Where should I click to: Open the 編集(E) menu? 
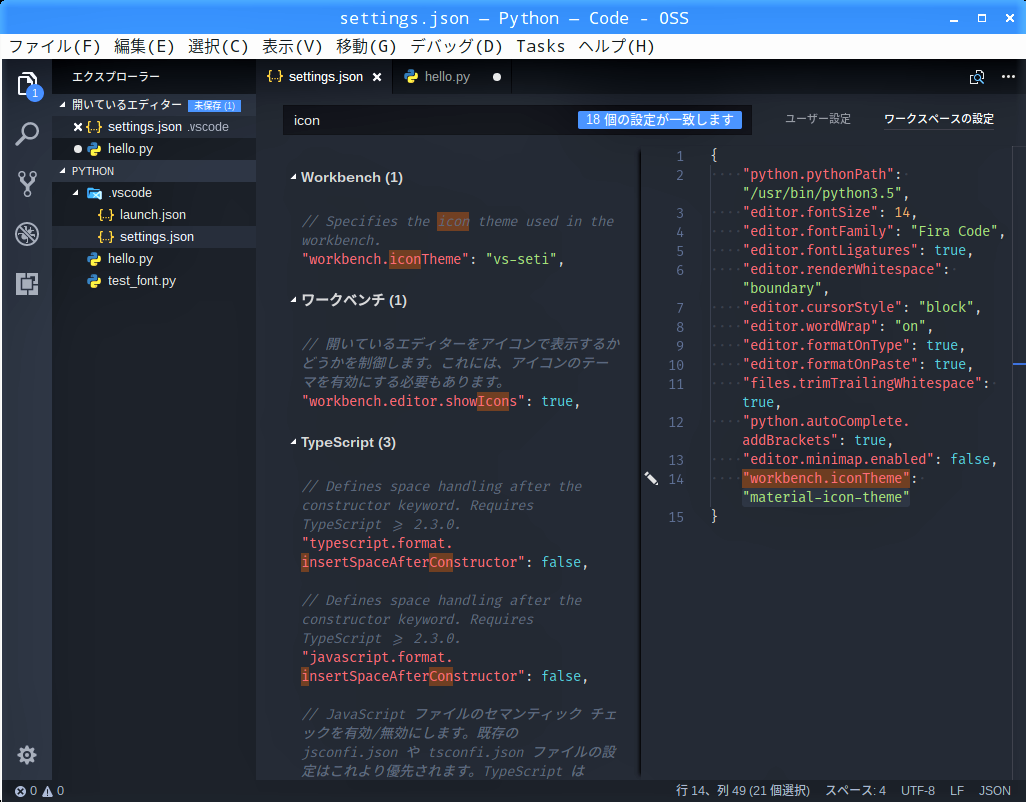point(144,46)
